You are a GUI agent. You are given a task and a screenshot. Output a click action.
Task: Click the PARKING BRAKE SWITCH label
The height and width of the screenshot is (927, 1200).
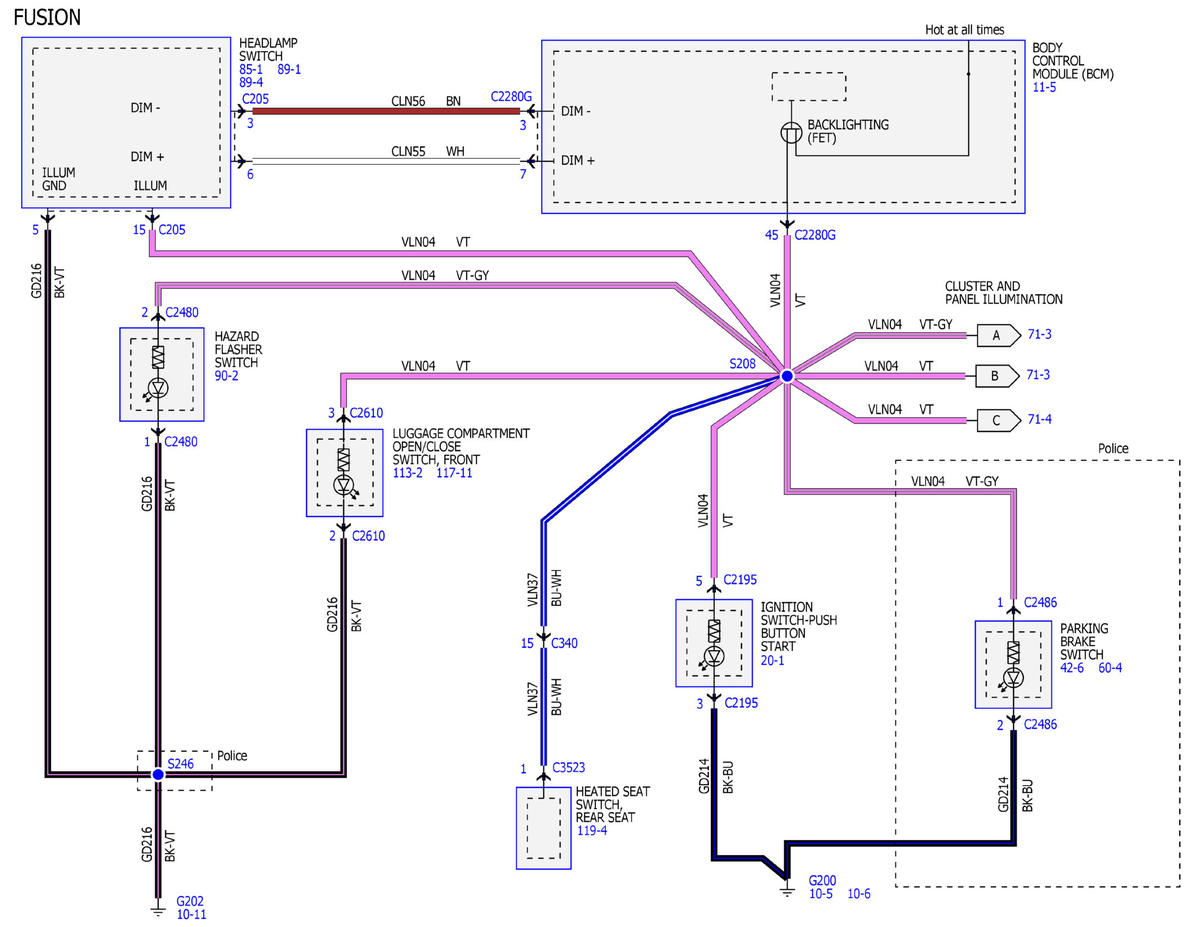pyautogui.click(x=1084, y=641)
